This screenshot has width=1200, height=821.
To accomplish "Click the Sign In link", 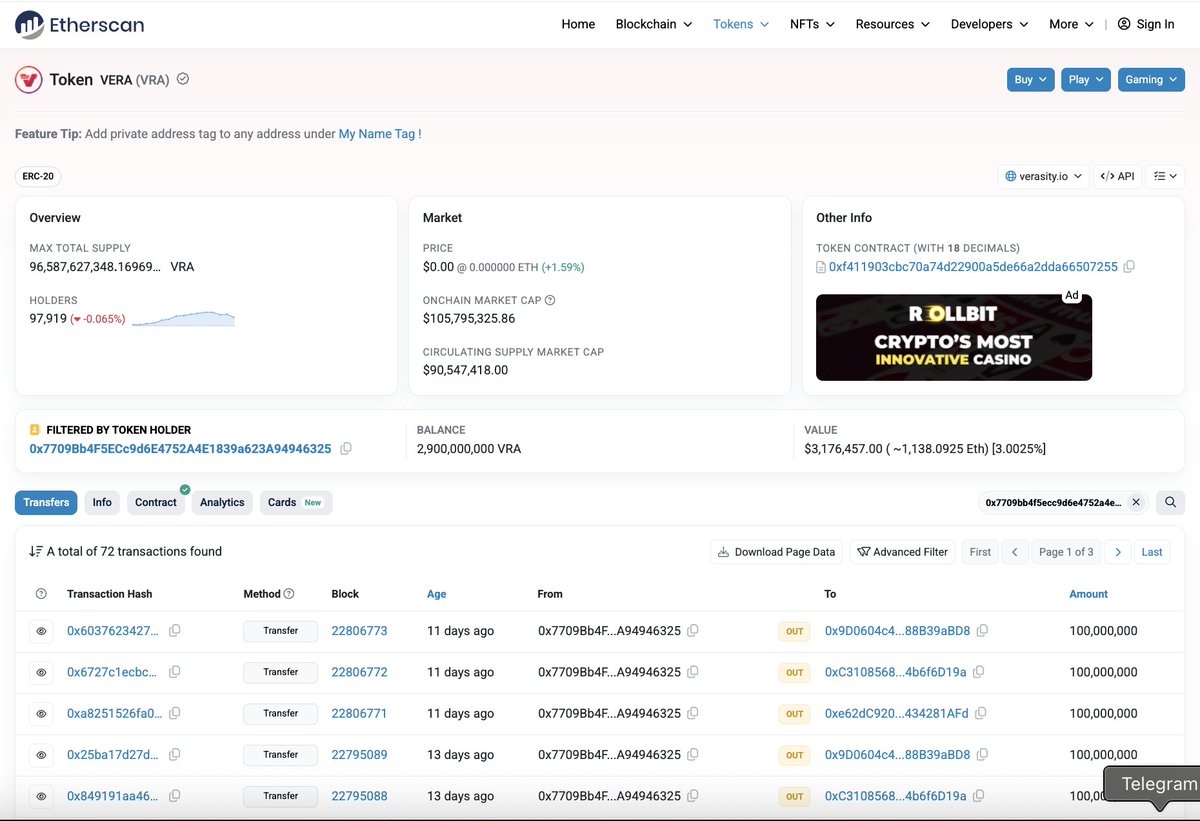I will tap(1146, 24).
